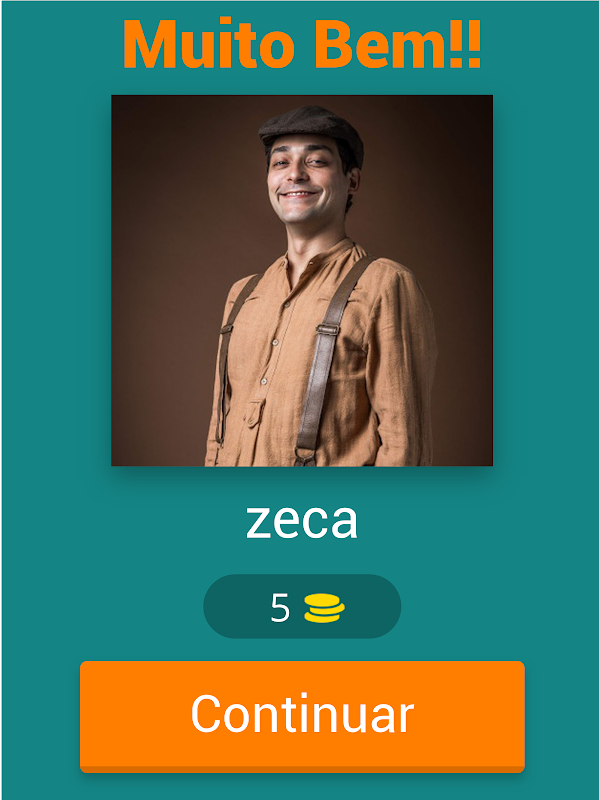The width and height of the screenshot is (599, 800).
Task: Click the "zeca" answer label
Action: [302, 521]
